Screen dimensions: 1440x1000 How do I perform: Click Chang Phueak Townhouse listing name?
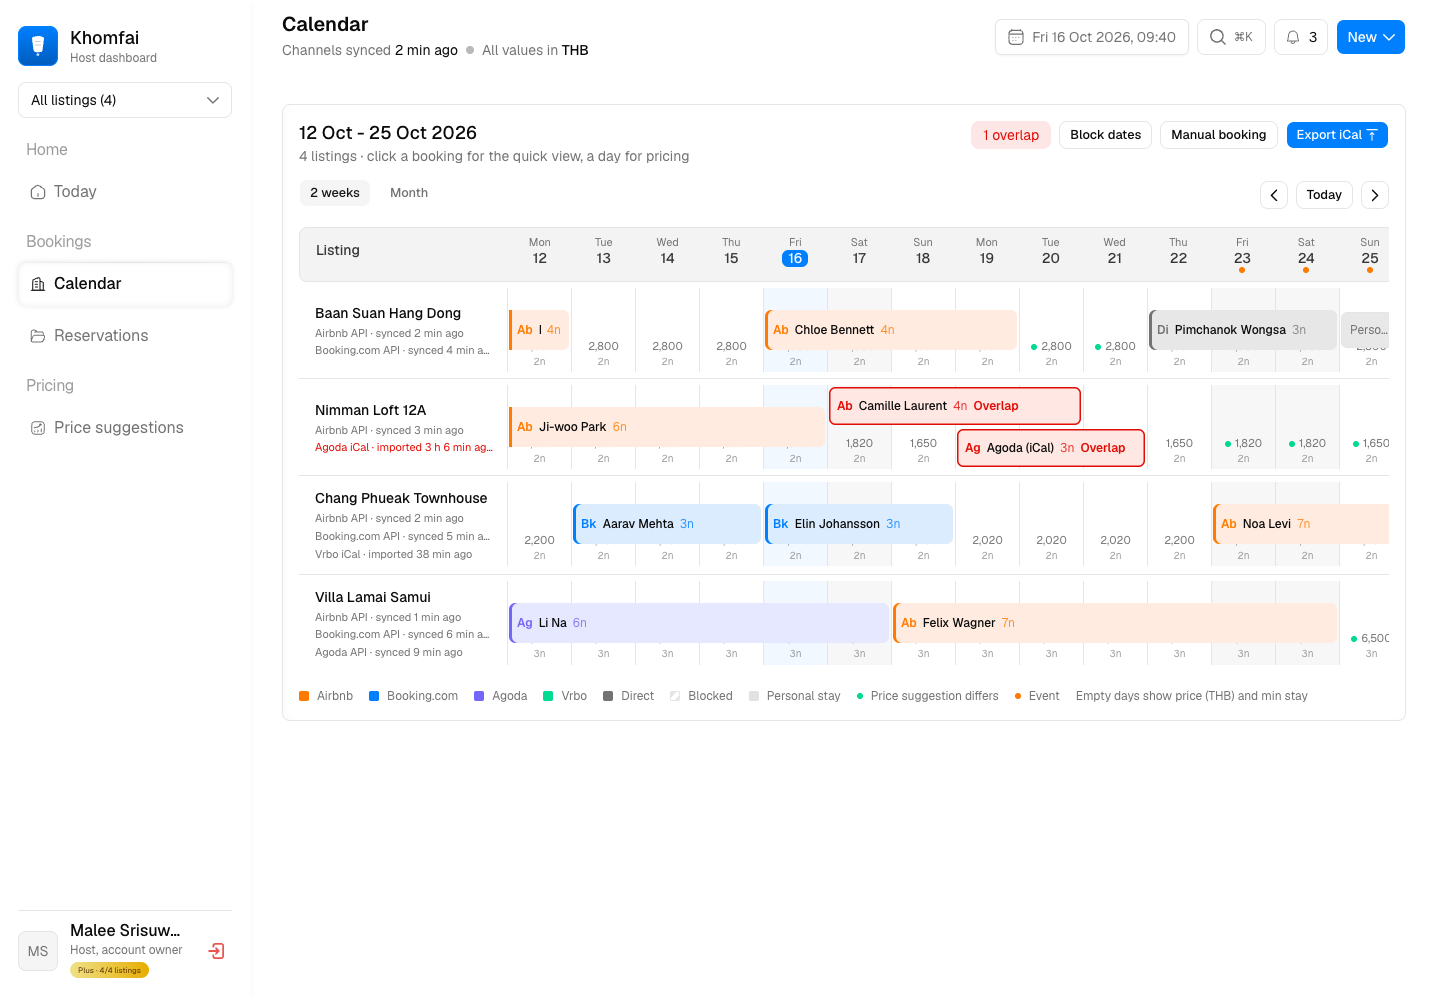coord(401,498)
